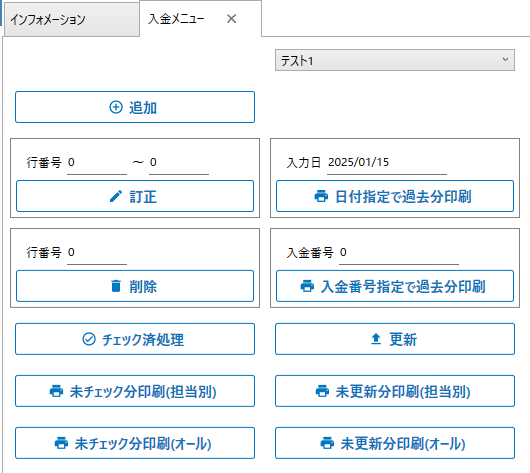The image size is (530, 473).
Task: Click the trash icon on 削除 button
Action: [116, 286]
